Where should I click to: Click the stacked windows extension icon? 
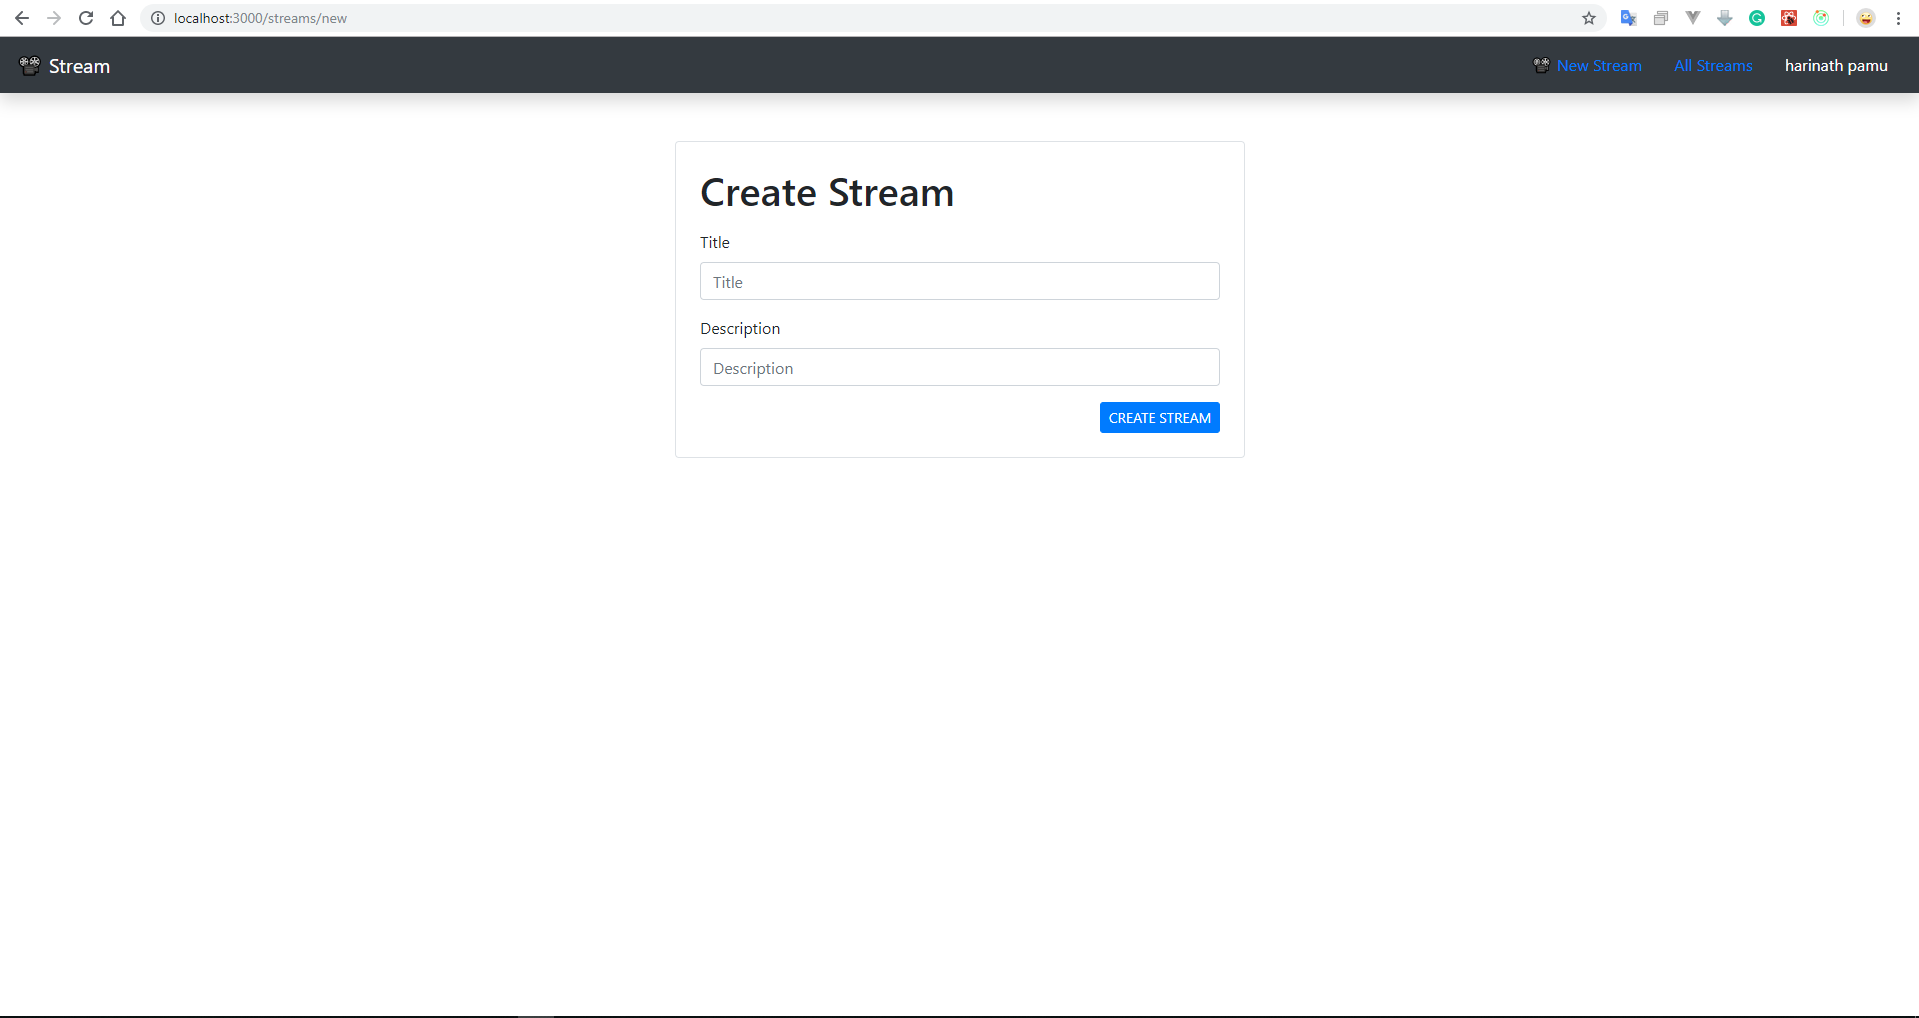click(1661, 18)
